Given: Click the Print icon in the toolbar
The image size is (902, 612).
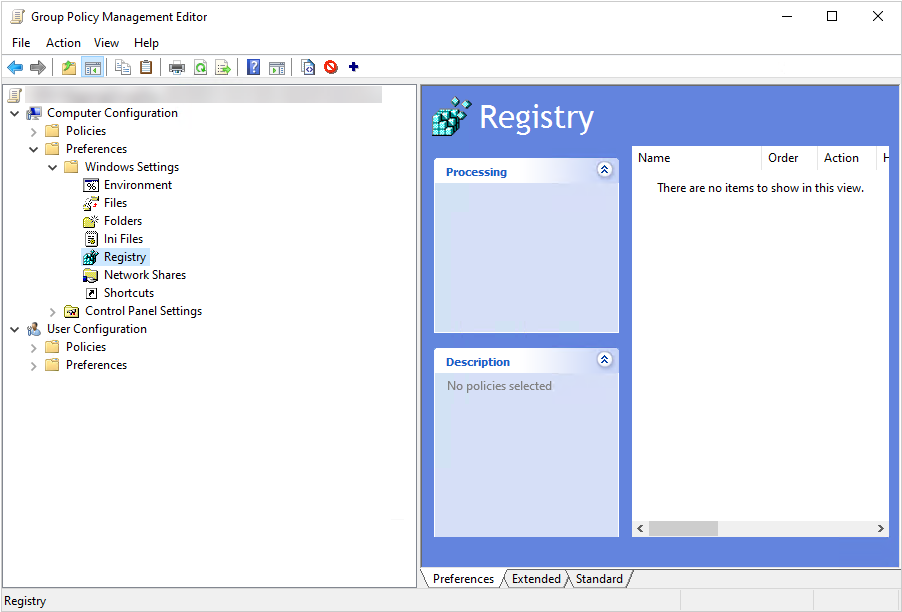Looking at the screenshot, I should (x=177, y=67).
